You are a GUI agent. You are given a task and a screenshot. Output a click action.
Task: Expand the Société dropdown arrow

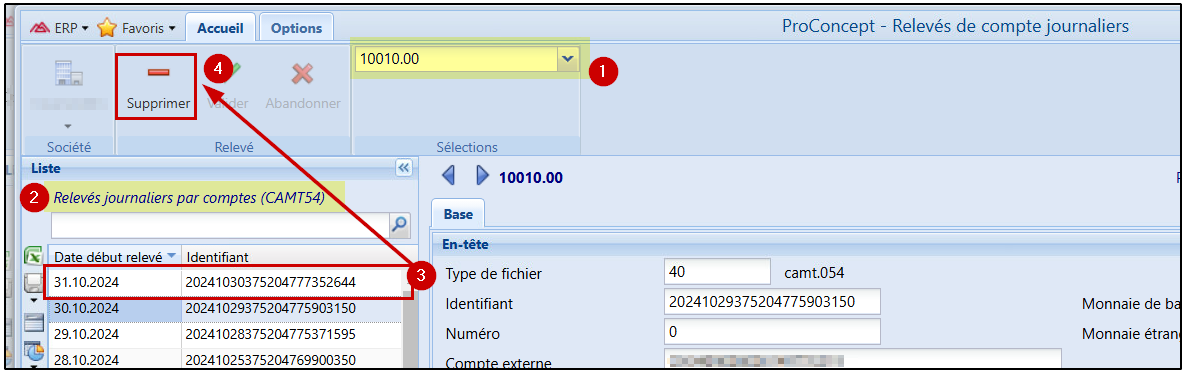pyautogui.click(x=67, y=126)
